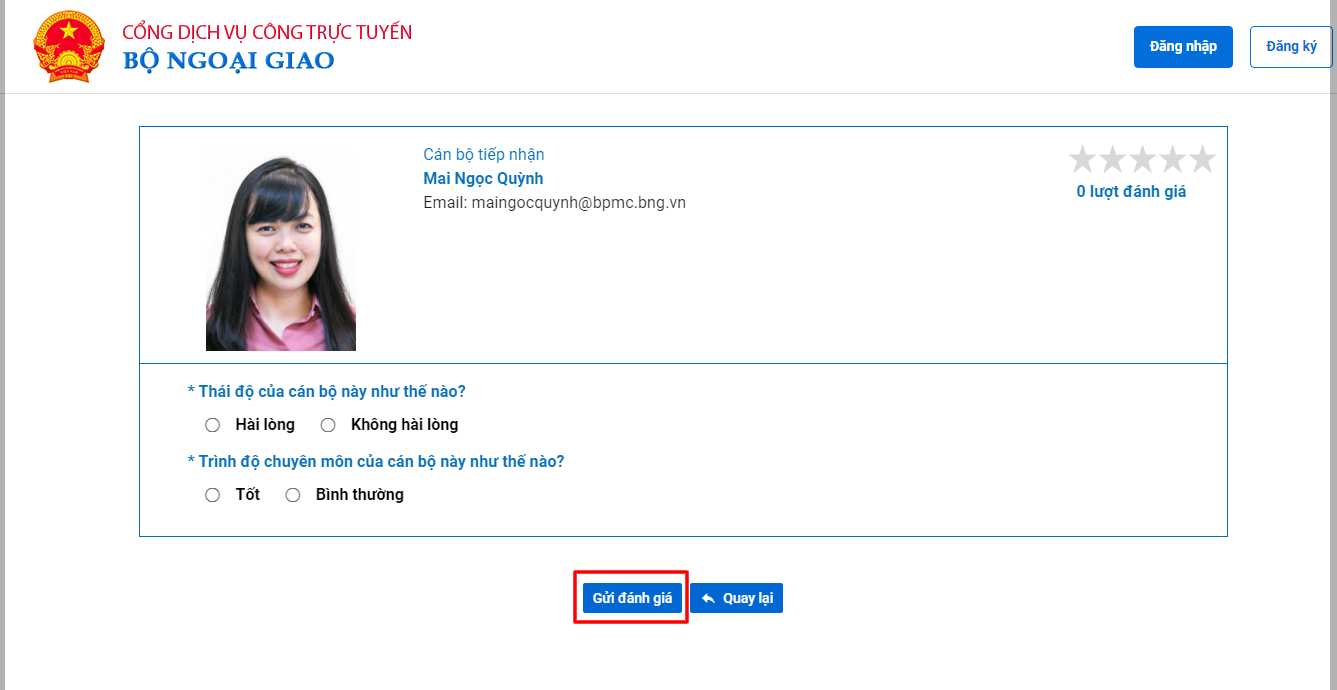
Task: Click the 'Cán bộ tiếp nhận' label
Action: (484, 155)
